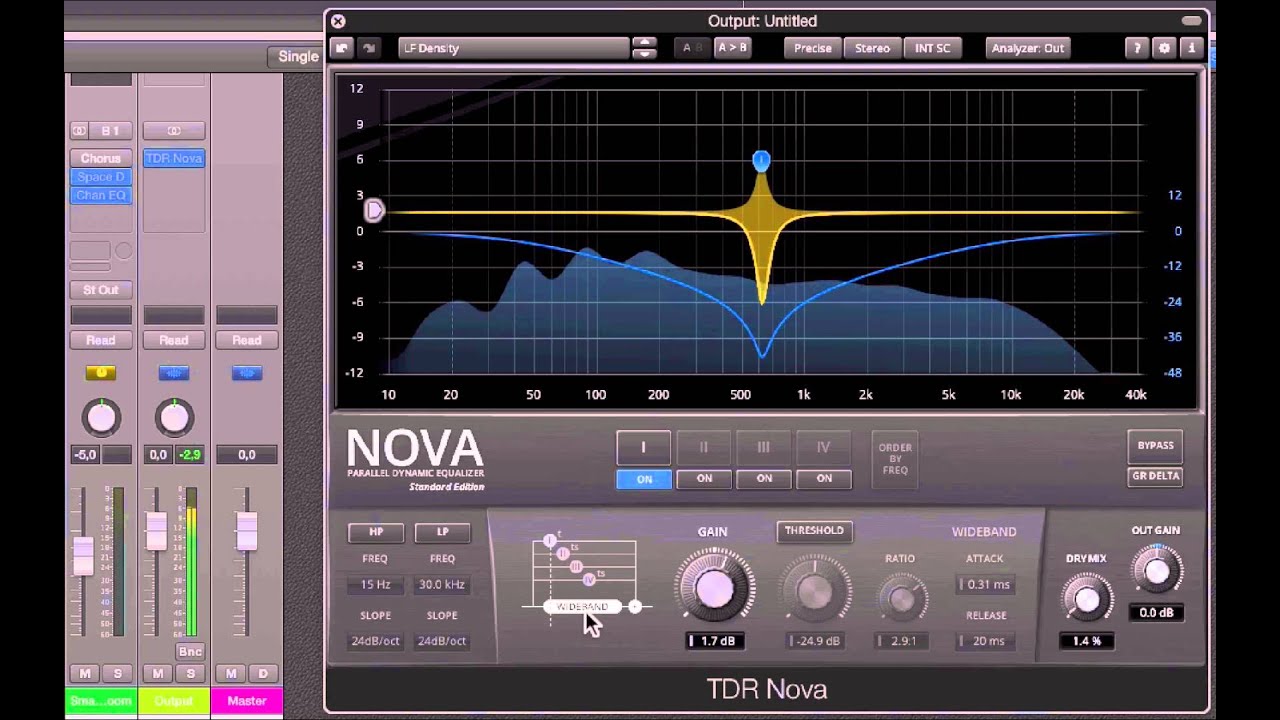Click the preset up/down stepper arrows
Viewport: 1280px width, 720px height.
click(x=645, y=48)
